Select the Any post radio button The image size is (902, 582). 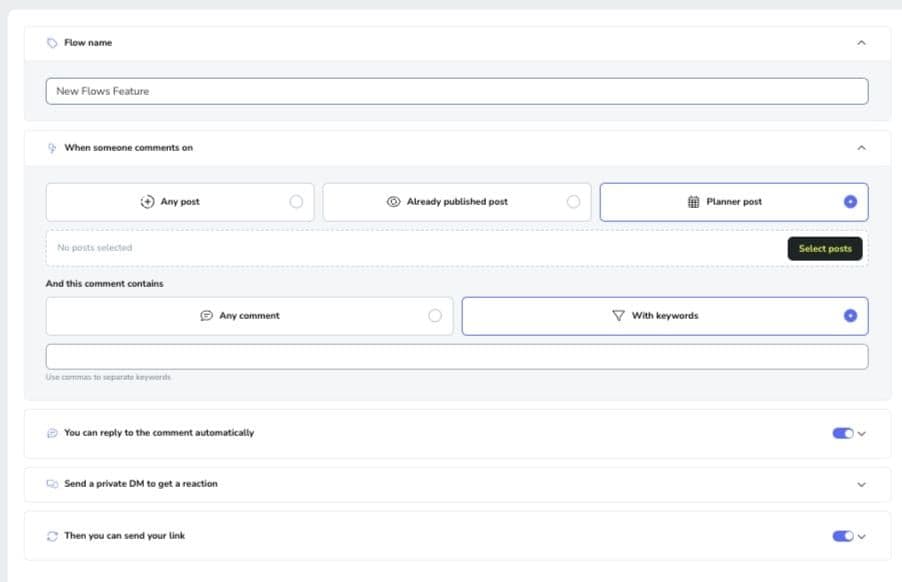tap(296, 202)
